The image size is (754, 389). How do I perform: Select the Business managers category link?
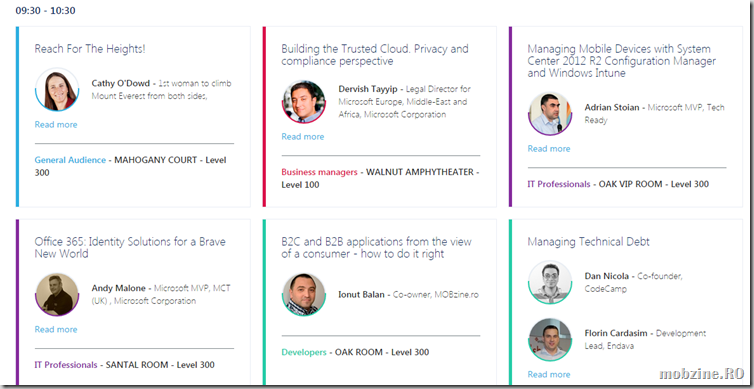tap(319, 172)
